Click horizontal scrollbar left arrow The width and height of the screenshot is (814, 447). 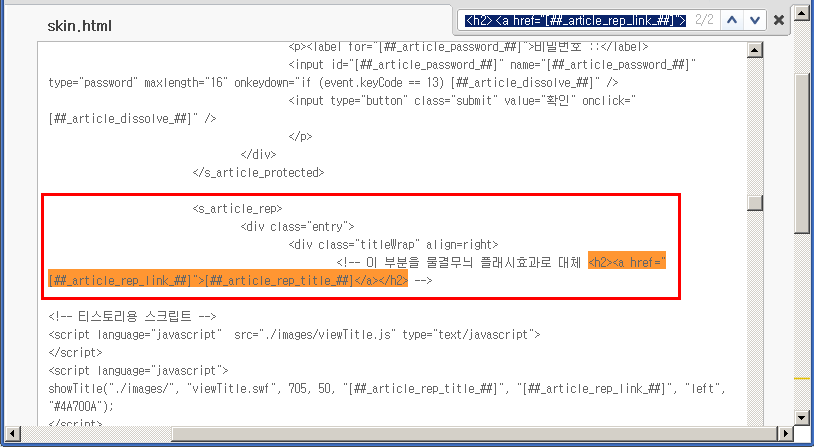(12, 434)
